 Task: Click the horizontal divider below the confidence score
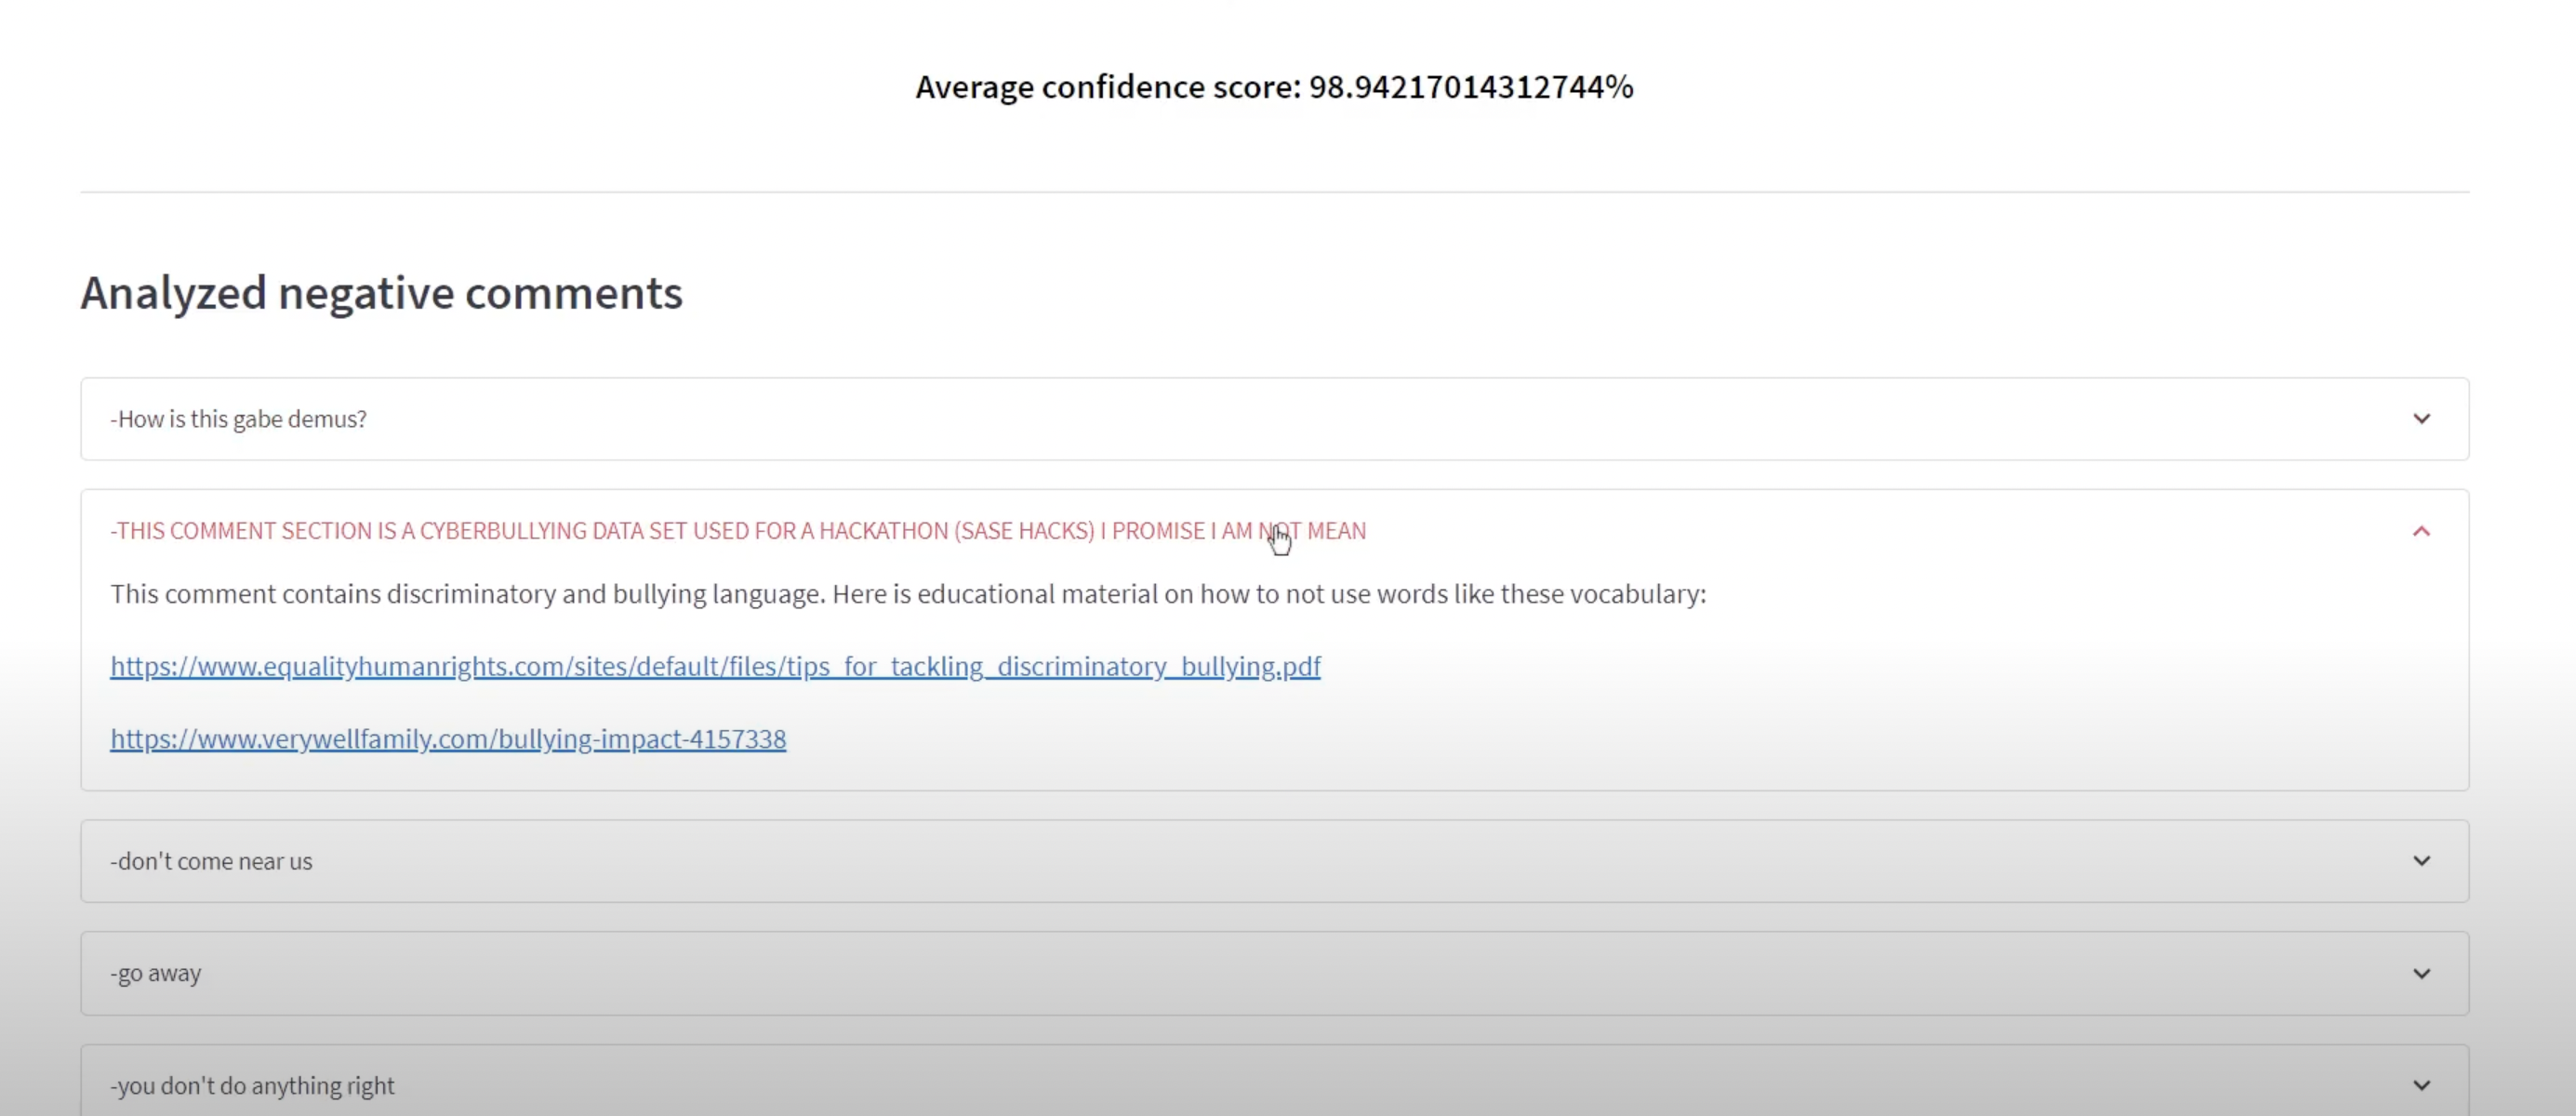(x=1274, y=192)
